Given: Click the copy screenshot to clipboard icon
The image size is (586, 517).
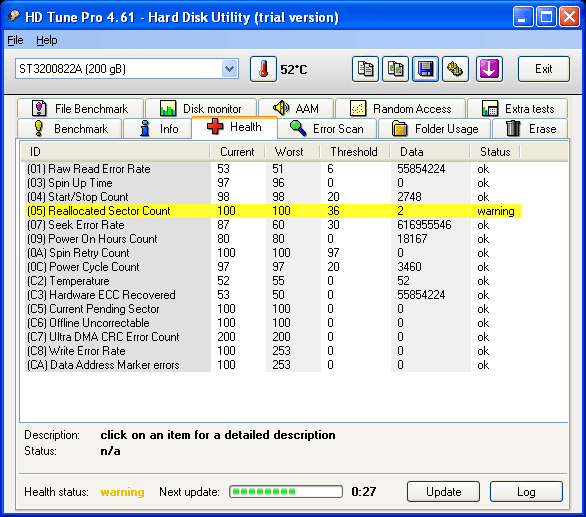Looking at the screenshot, I should (x=395, y=69).
